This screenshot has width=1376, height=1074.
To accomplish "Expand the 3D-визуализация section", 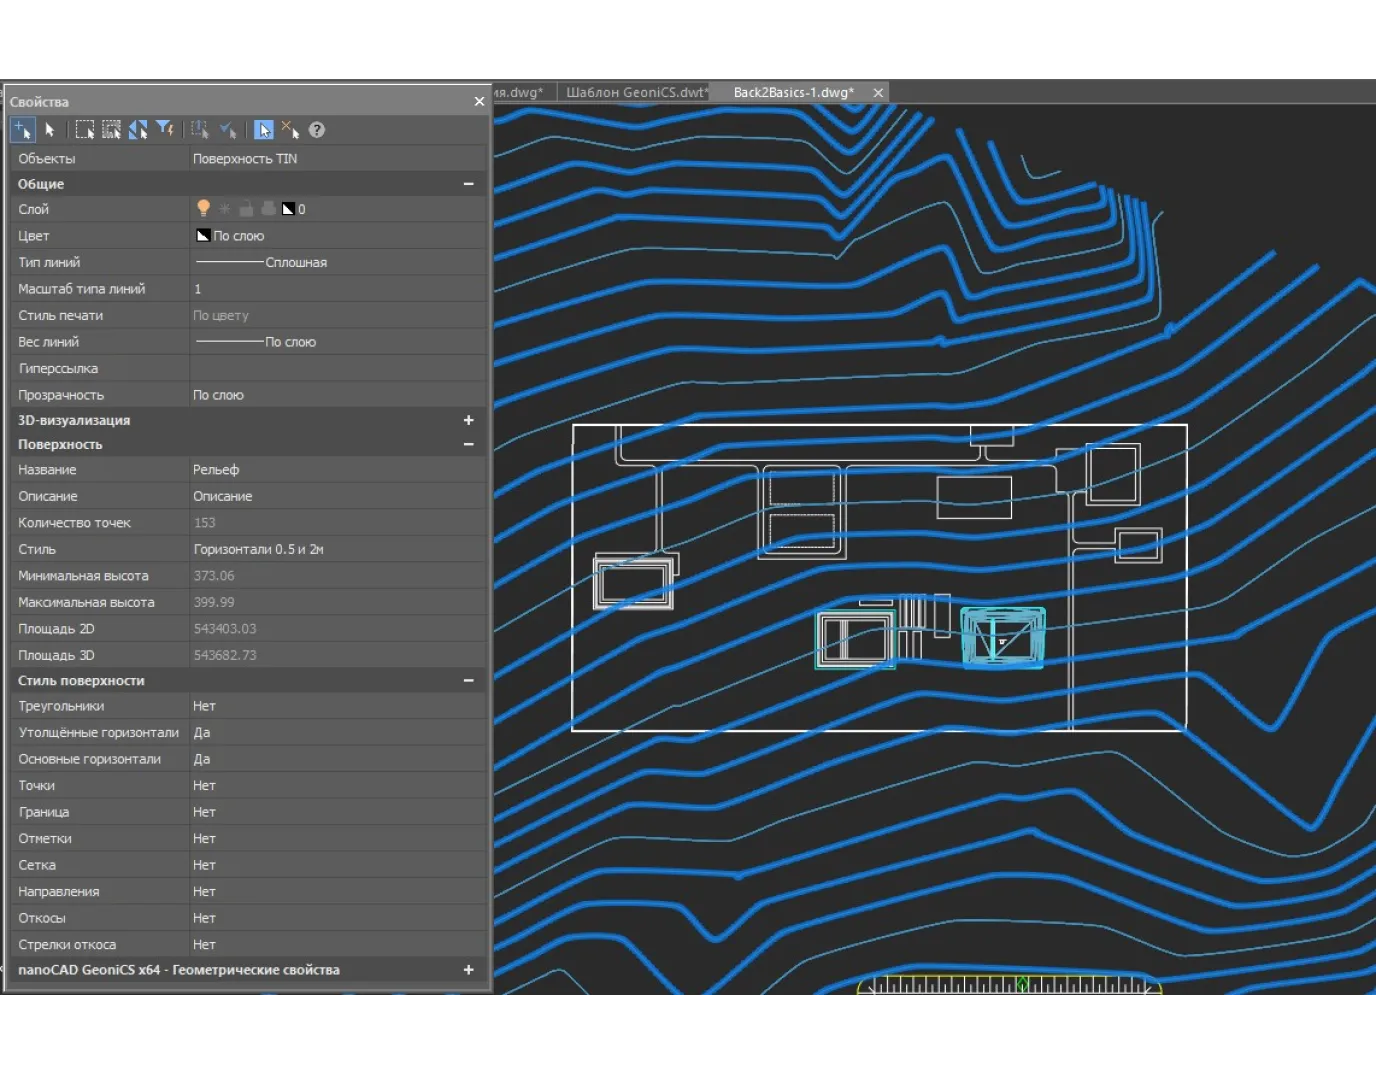I will coord(468,420).
